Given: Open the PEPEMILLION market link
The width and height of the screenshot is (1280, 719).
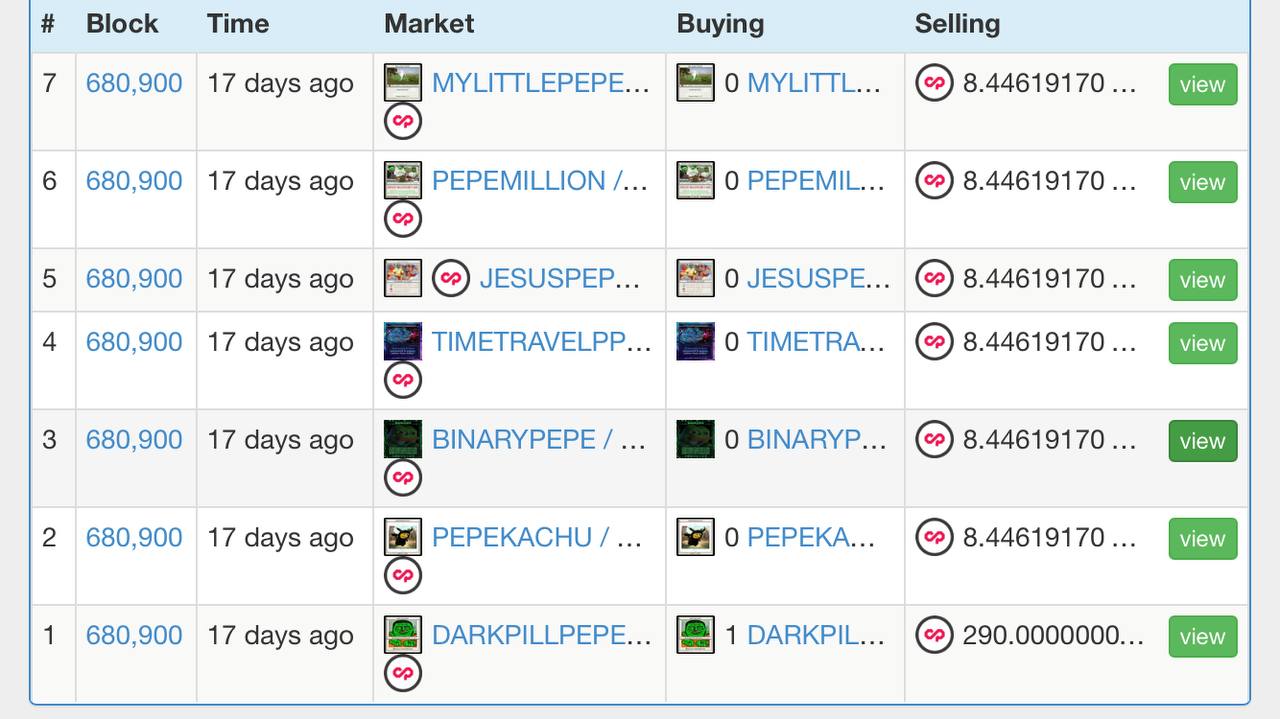Looking at the screenshot, I should coord(540,181).
